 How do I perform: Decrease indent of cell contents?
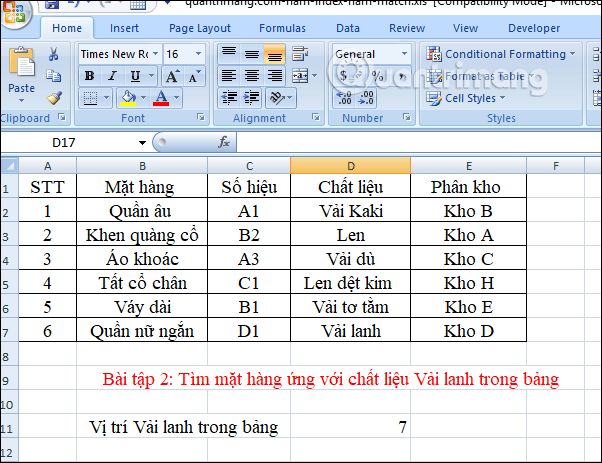pos(229,98)
